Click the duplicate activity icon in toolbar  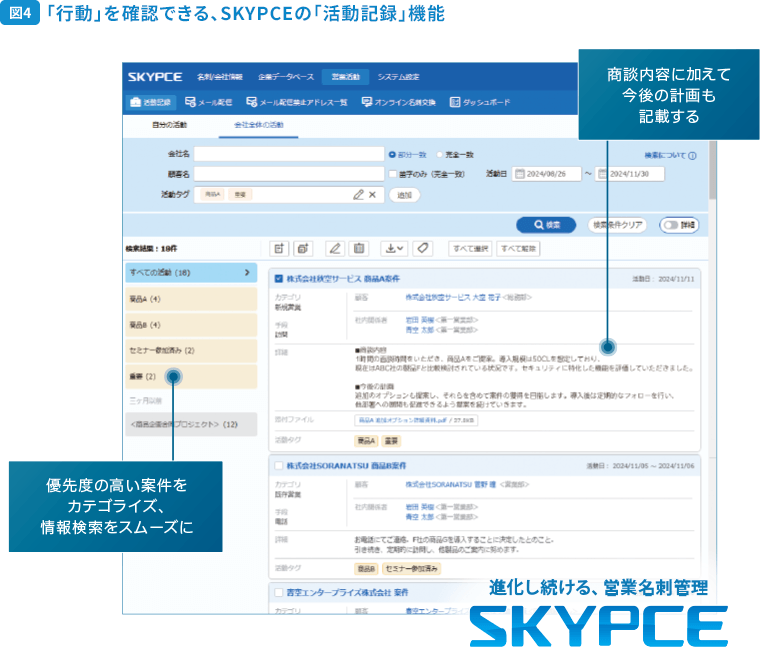tap(304, 248)
